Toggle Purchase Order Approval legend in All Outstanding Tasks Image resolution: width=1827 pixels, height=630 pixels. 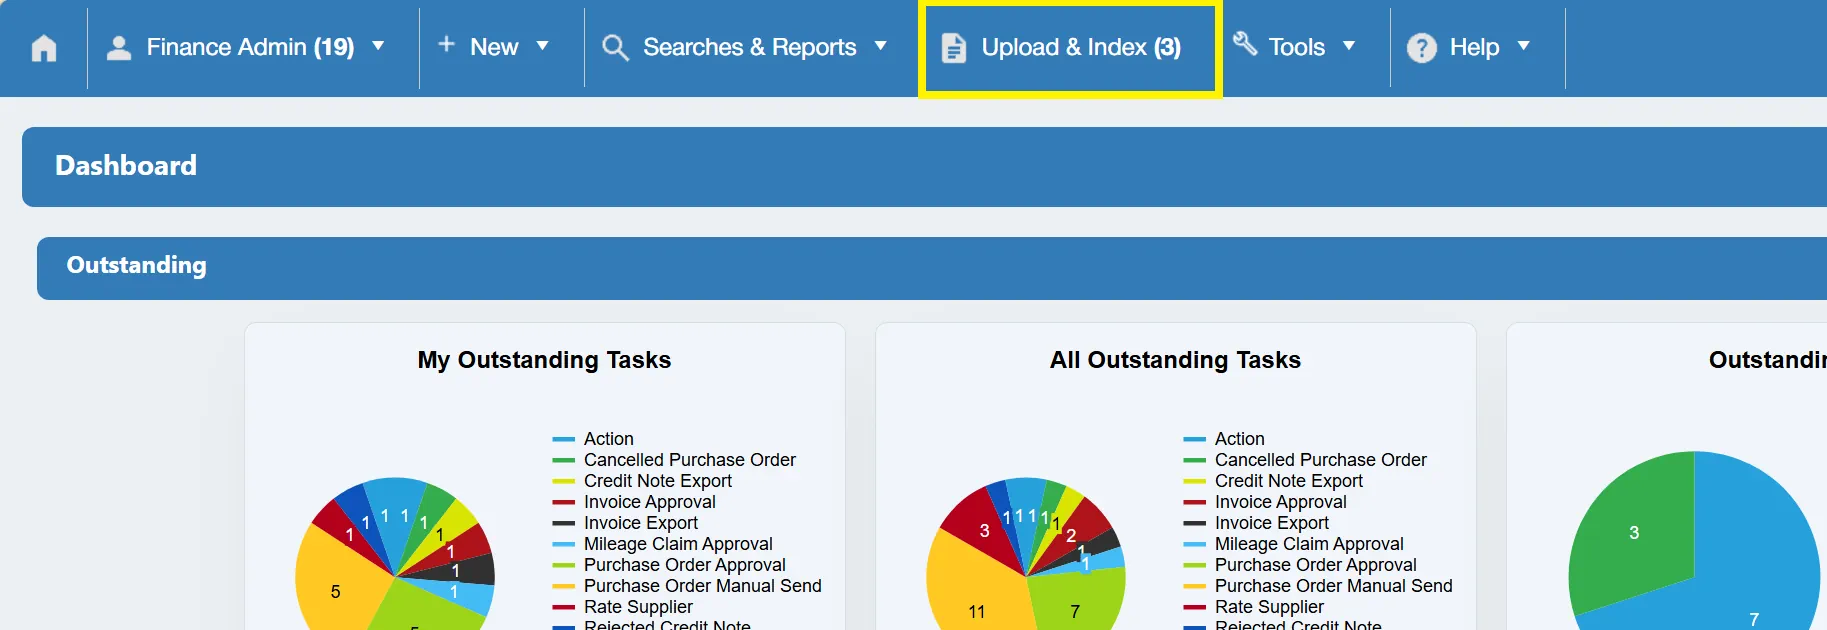point(1300,565)
